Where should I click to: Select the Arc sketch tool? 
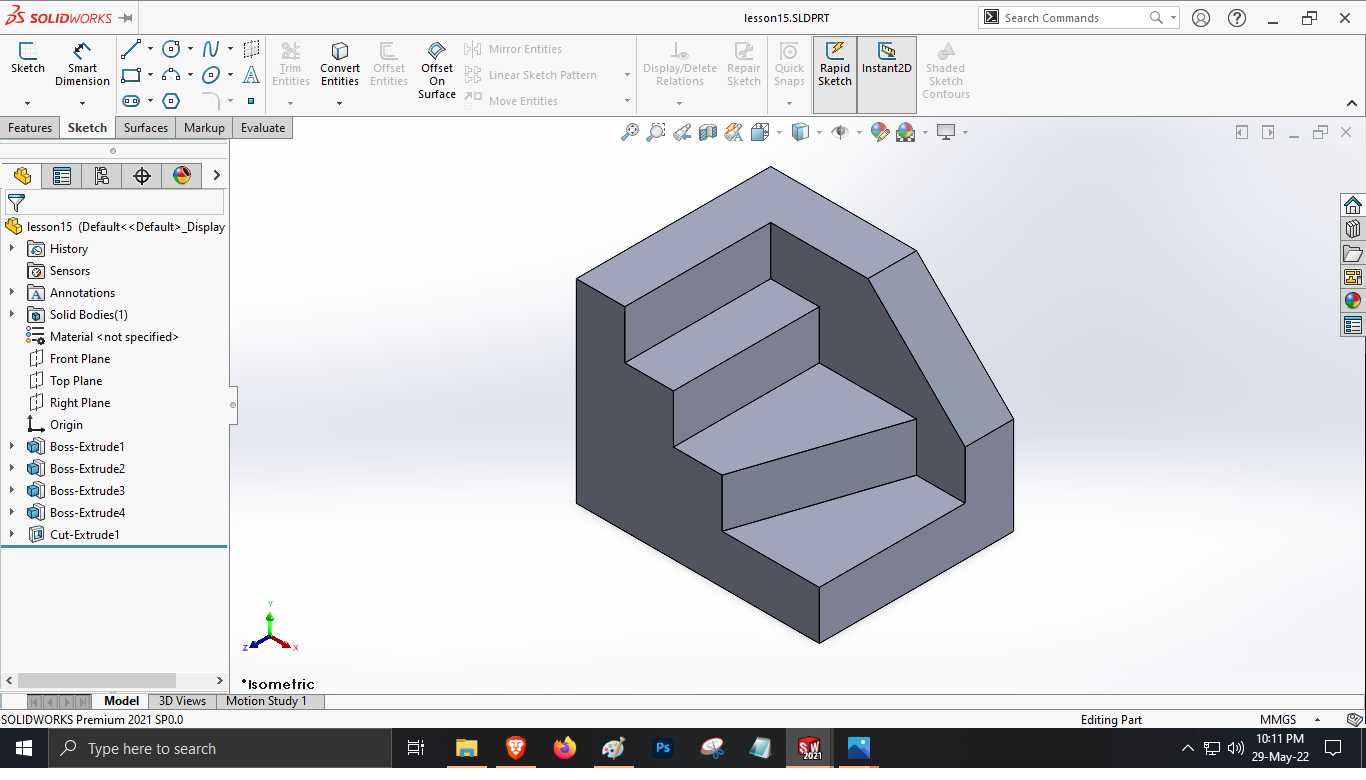coord(171,75)
